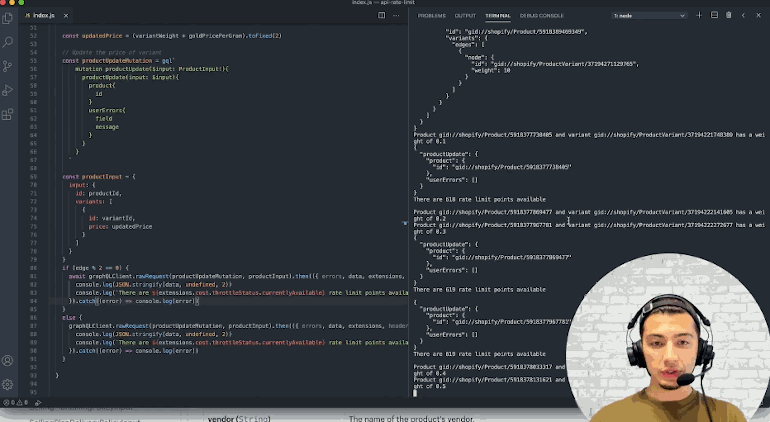Click line number 69 in the gutter
Screen dimensions: 770x422
(x=33, y=176)
